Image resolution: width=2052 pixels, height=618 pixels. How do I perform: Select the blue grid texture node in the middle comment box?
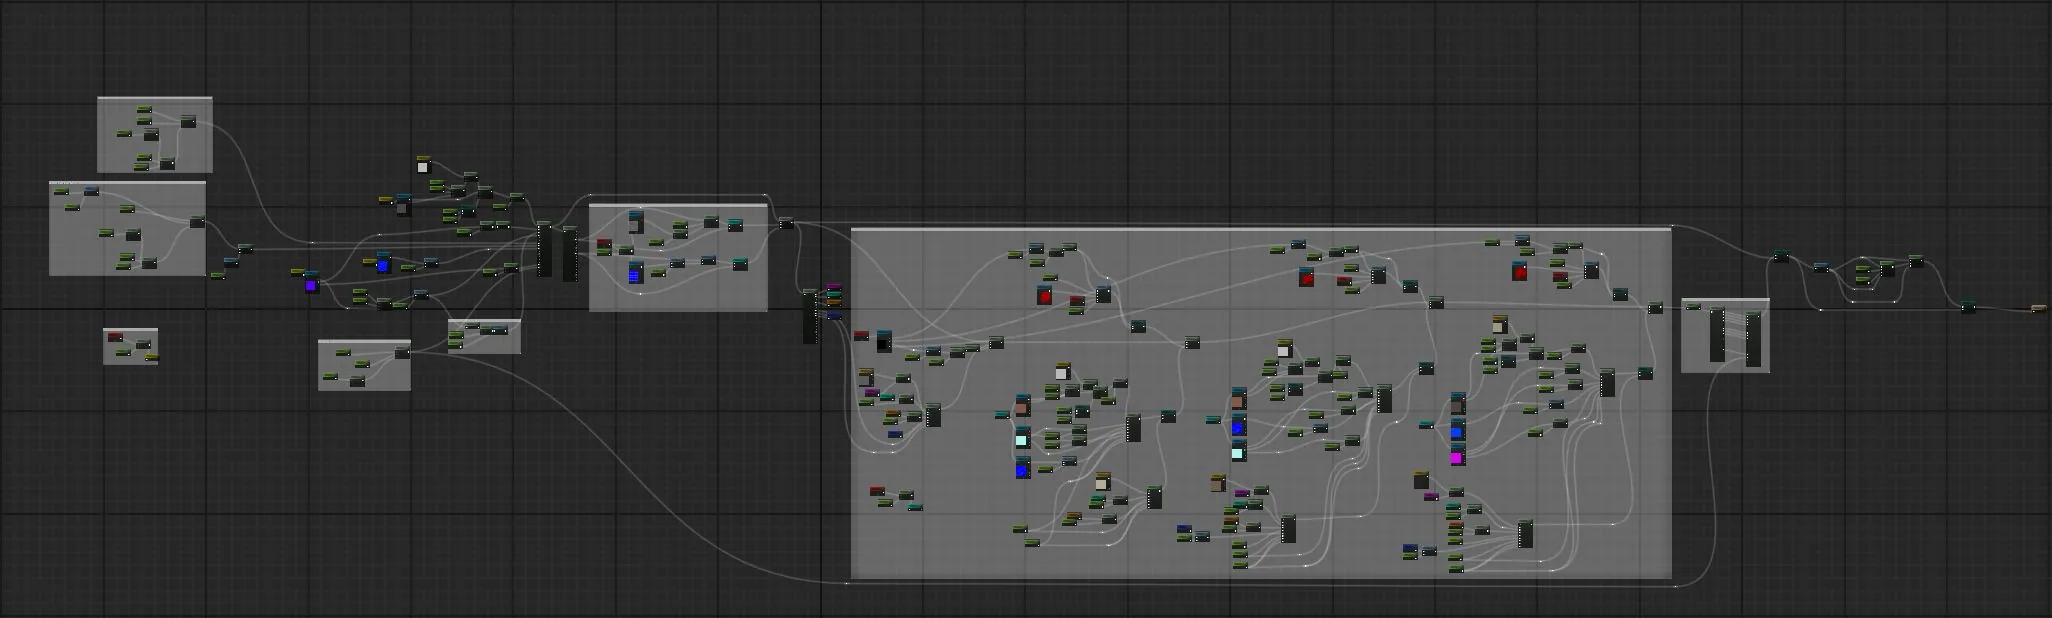point(636,272)
